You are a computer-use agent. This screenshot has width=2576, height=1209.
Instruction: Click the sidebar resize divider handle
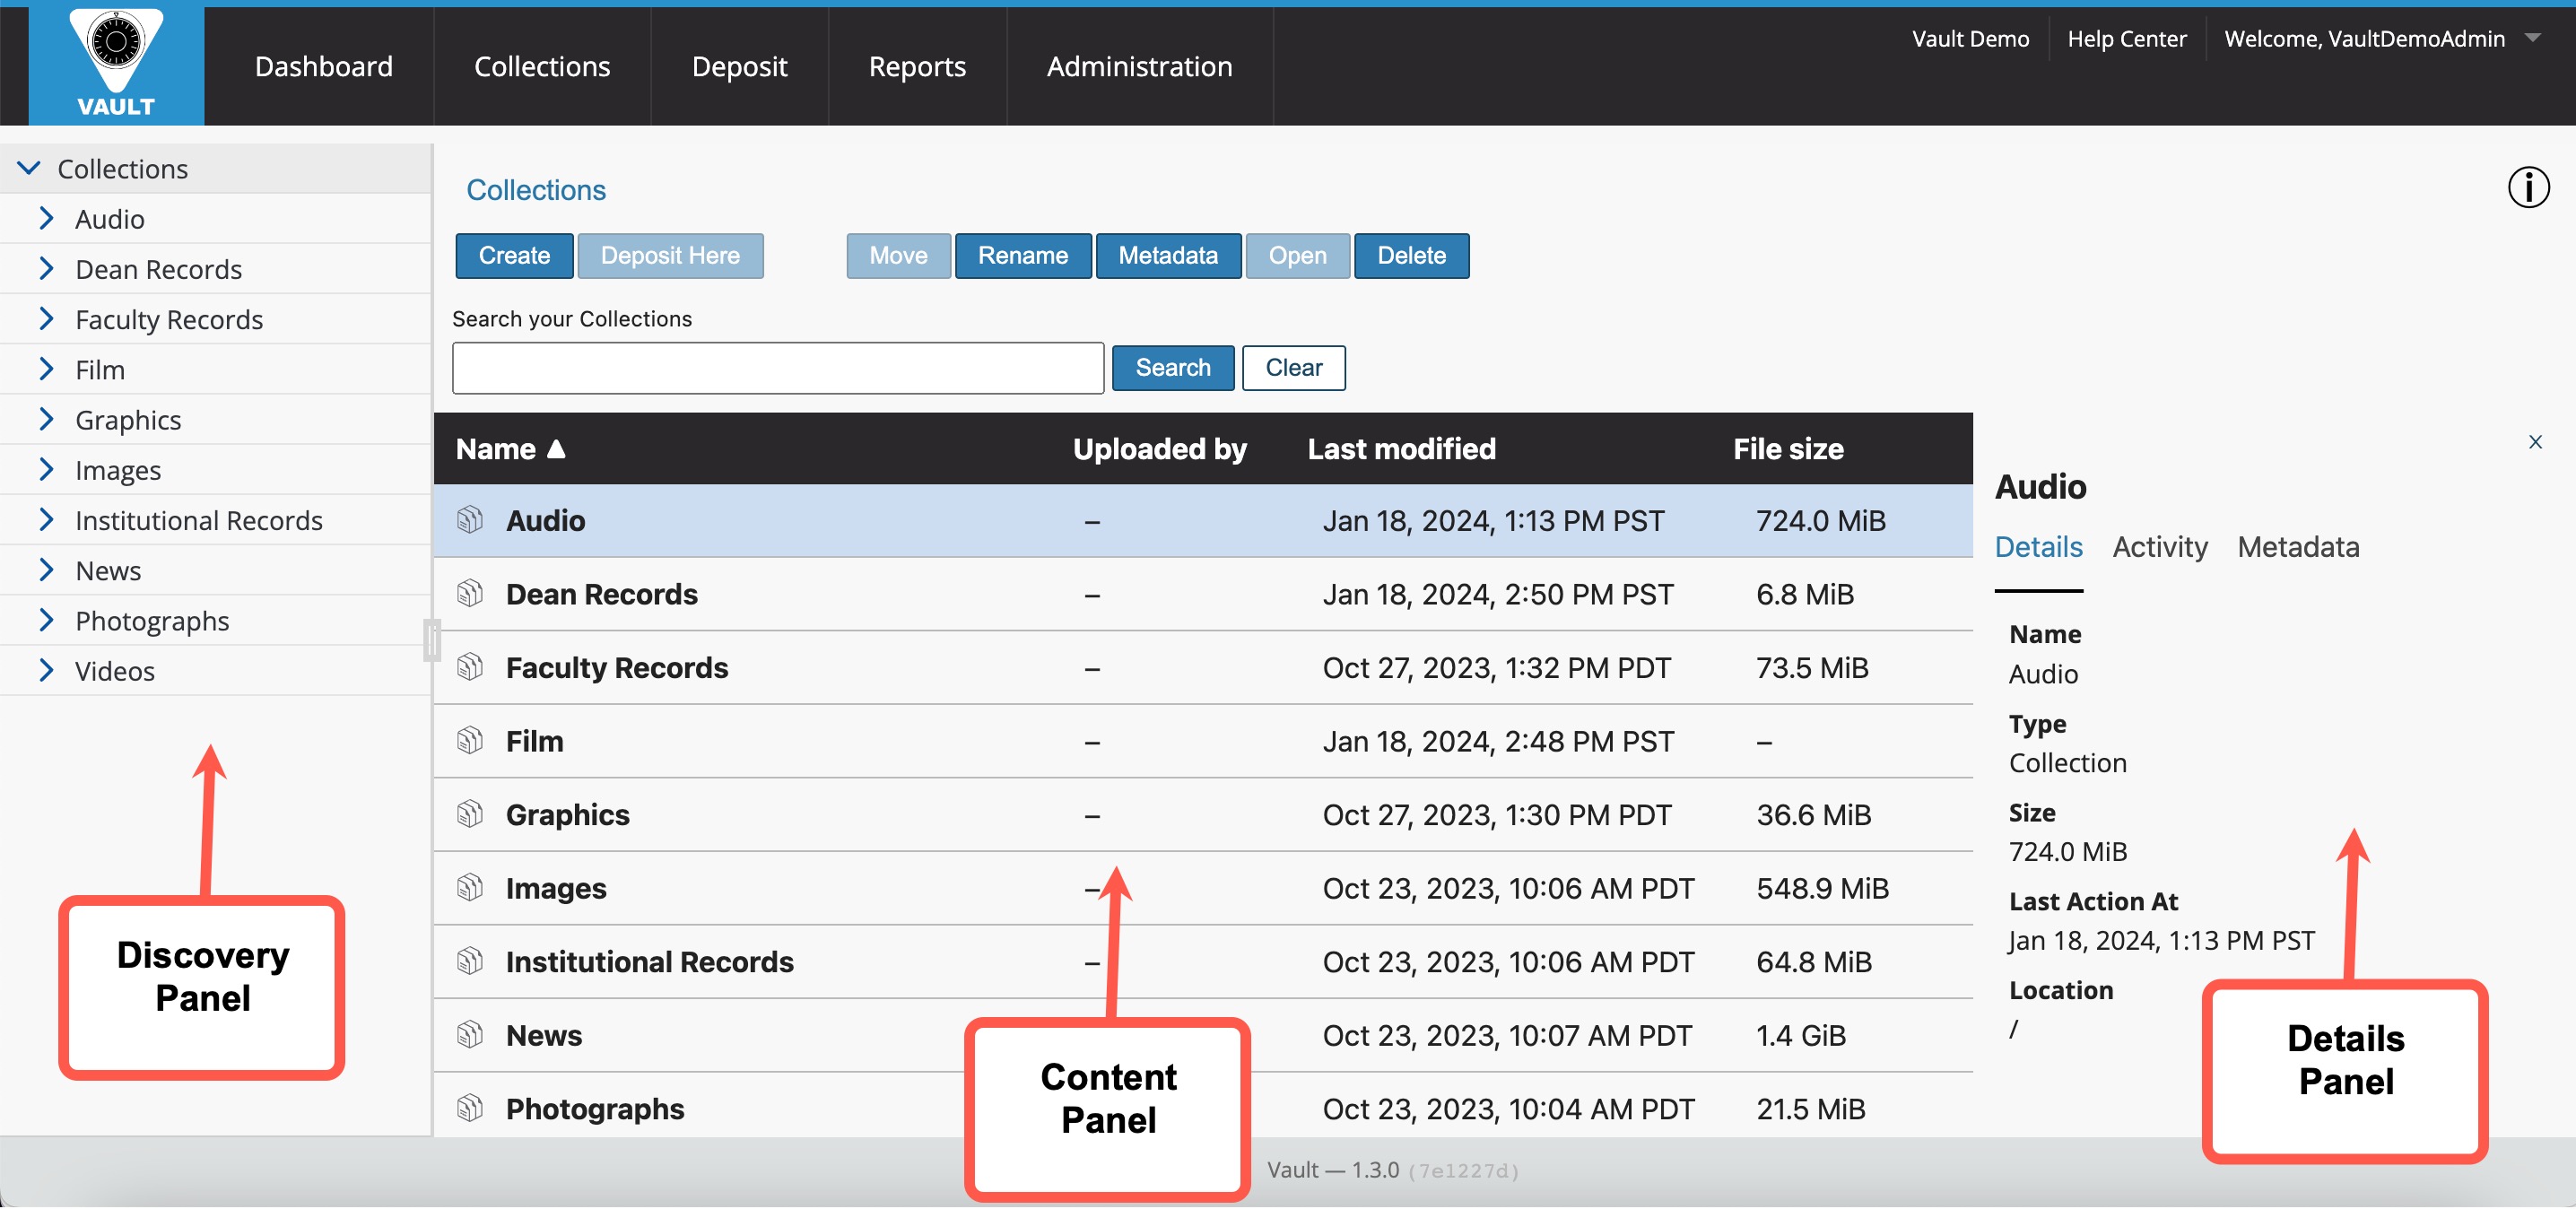(x=432, y=640)
